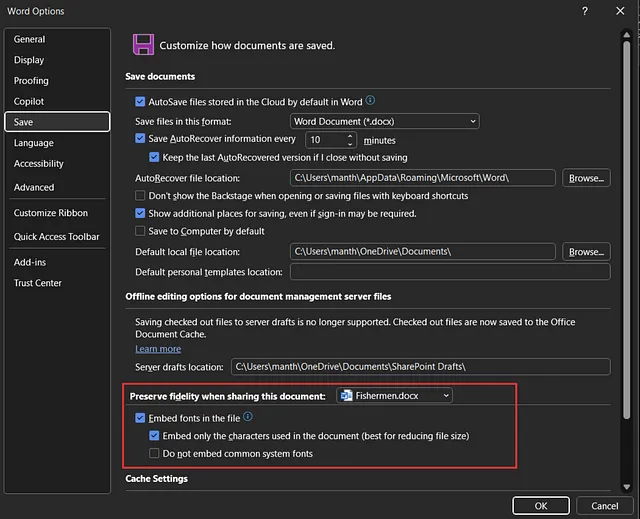The height and width of the screenshot is (519, 640).
Task: Click the AutoRecover file location field
Action: (x=422, y=178)
